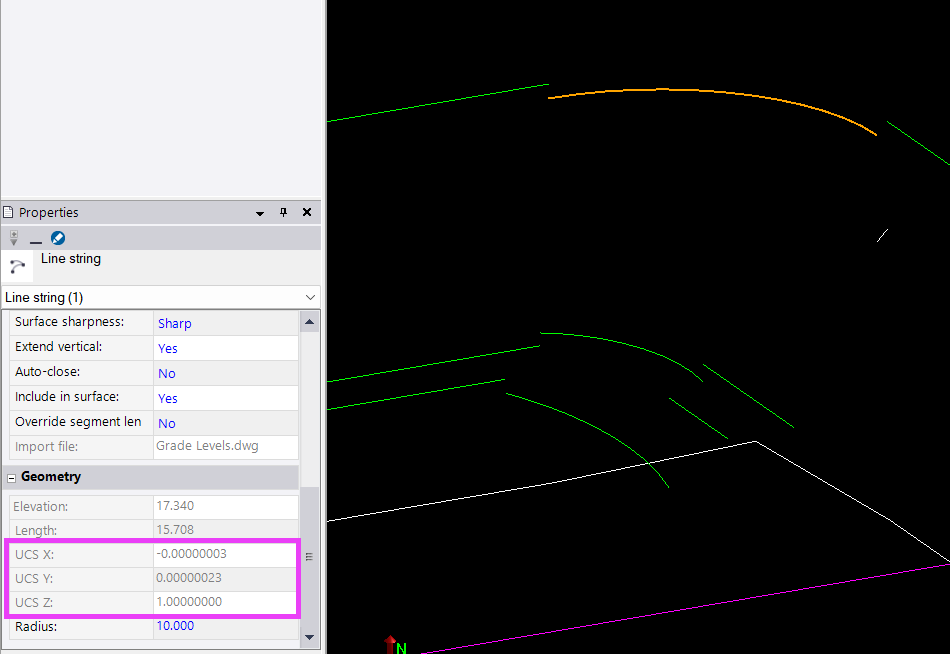Click the Properties document icon in title bar

click(x=9, y=213)
